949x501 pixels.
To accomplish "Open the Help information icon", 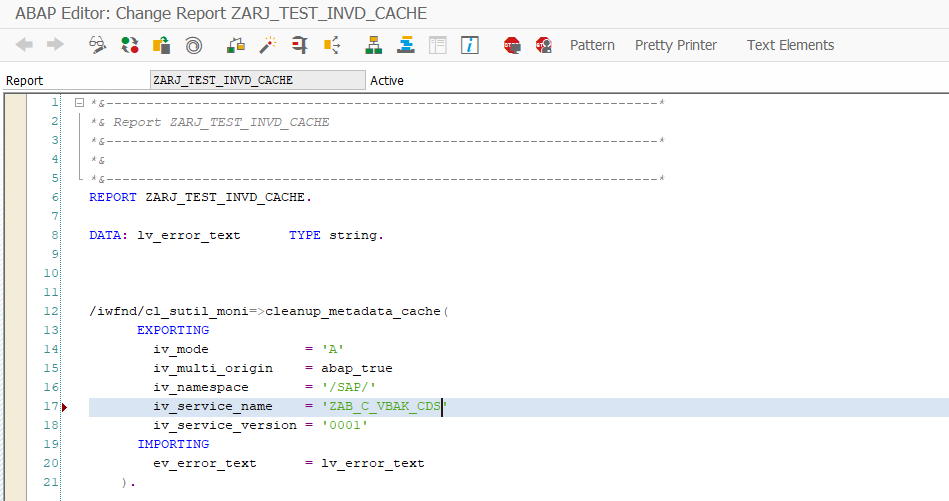I will click(470, 45).
